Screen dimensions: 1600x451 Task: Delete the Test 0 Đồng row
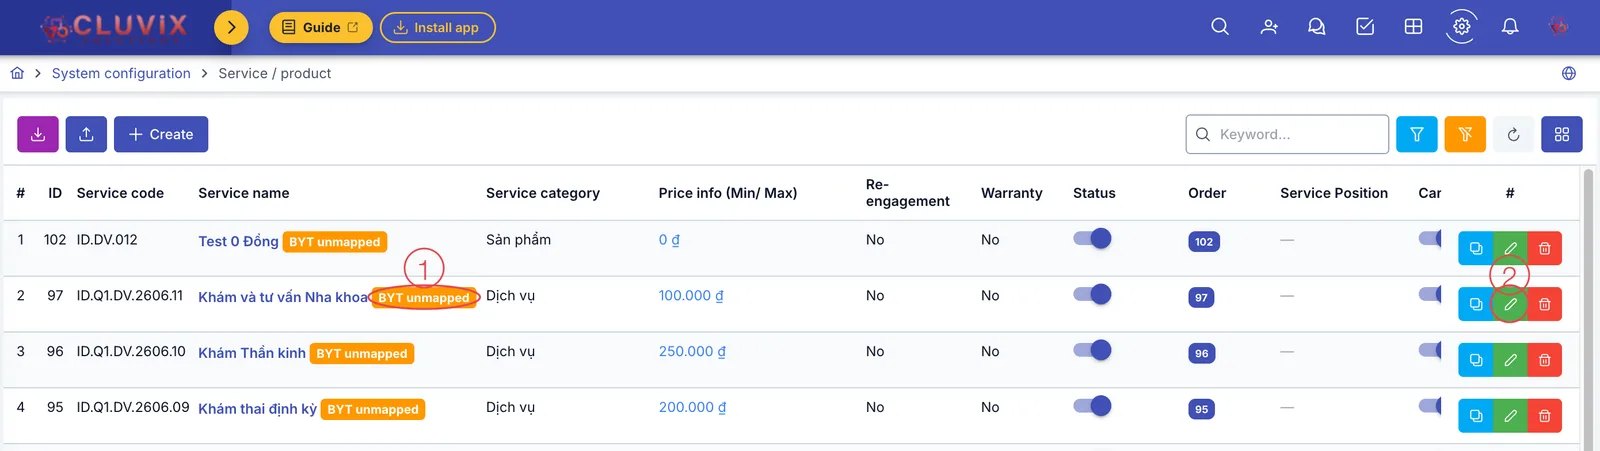[1544, 248]
